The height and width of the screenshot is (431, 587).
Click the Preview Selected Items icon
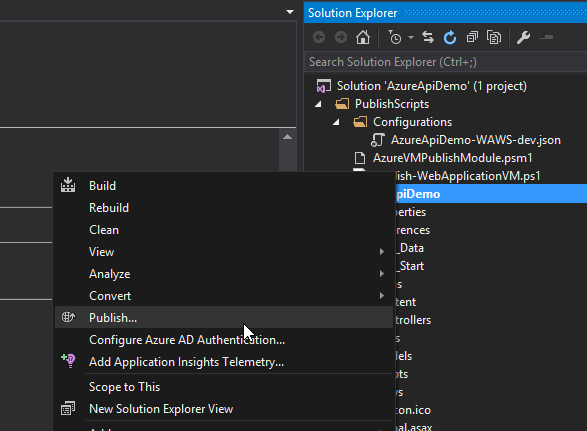546,37
